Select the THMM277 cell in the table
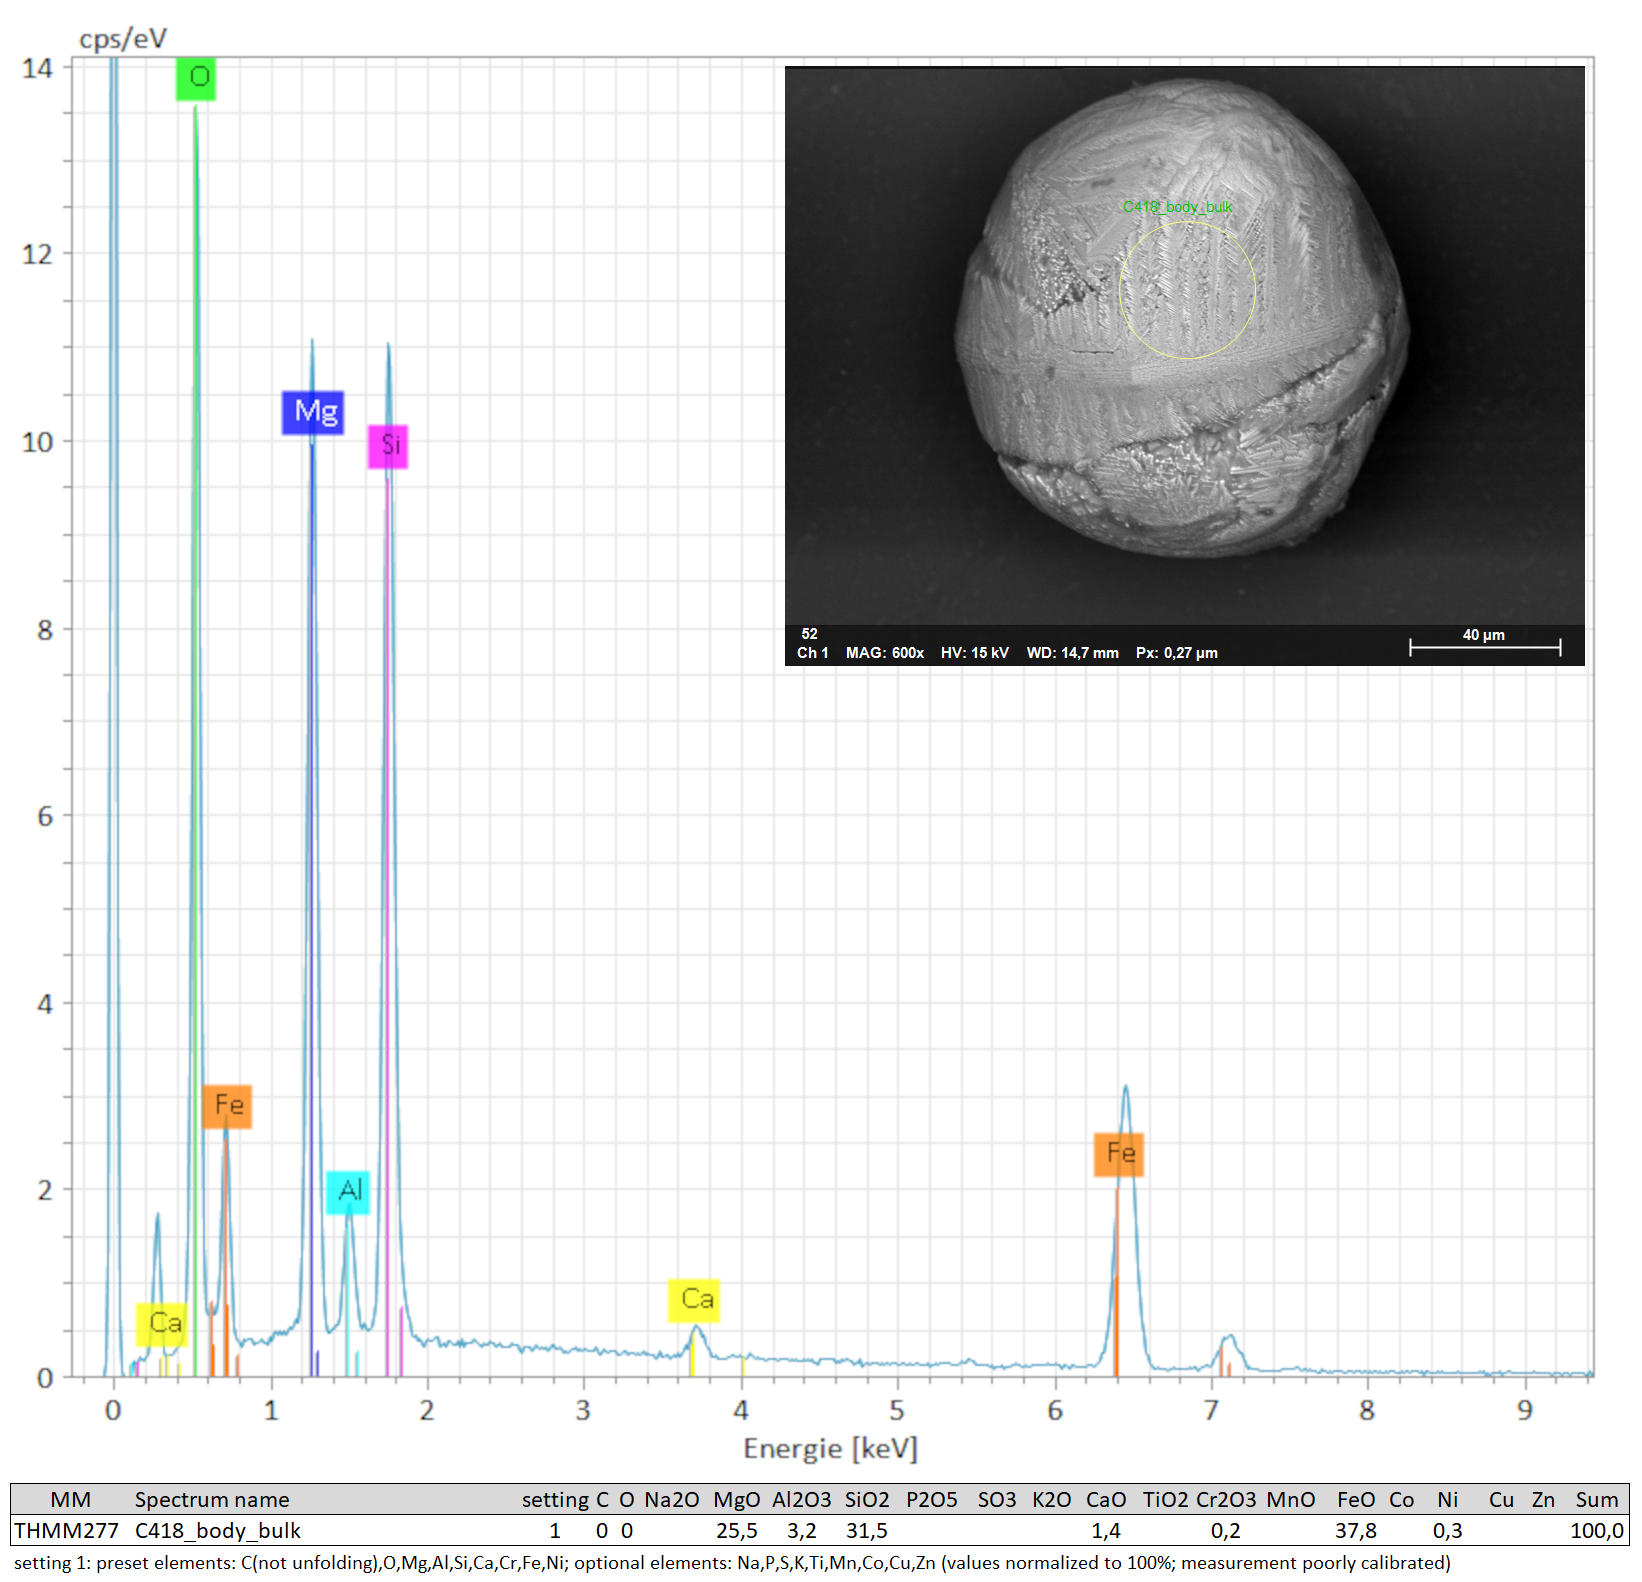 pos(67,1531)
